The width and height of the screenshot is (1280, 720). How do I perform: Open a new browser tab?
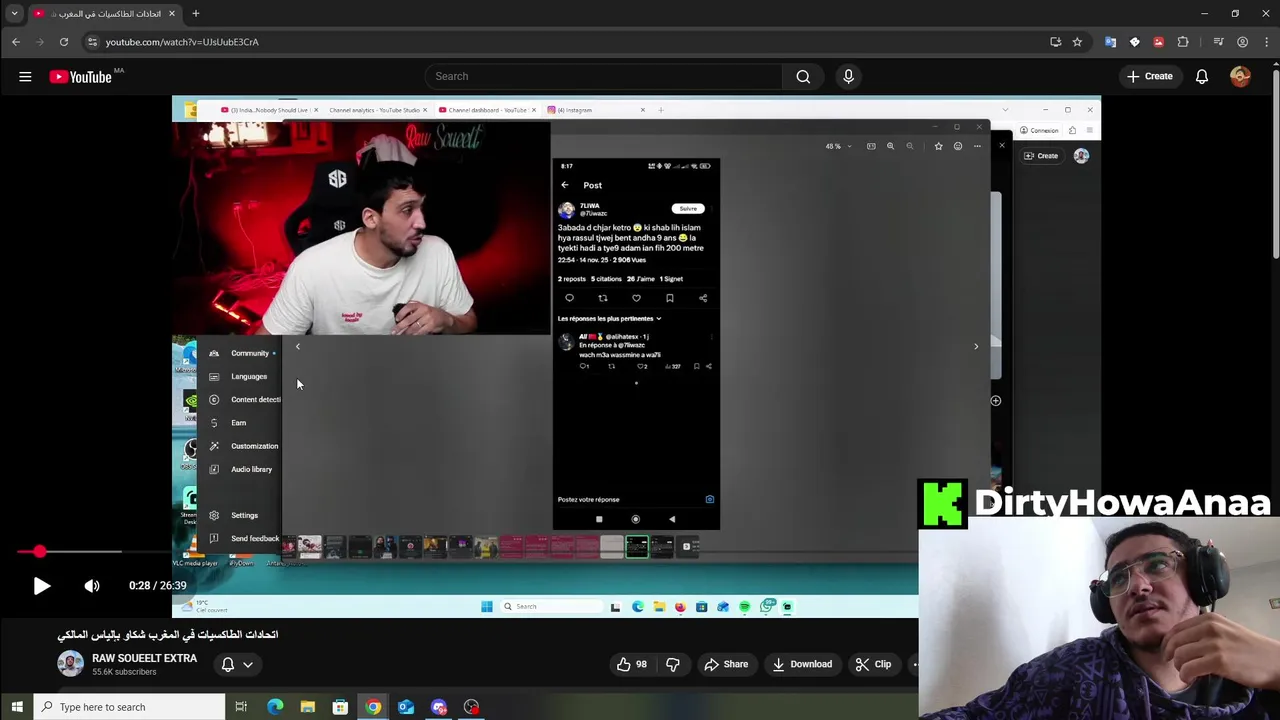point(196,13)
